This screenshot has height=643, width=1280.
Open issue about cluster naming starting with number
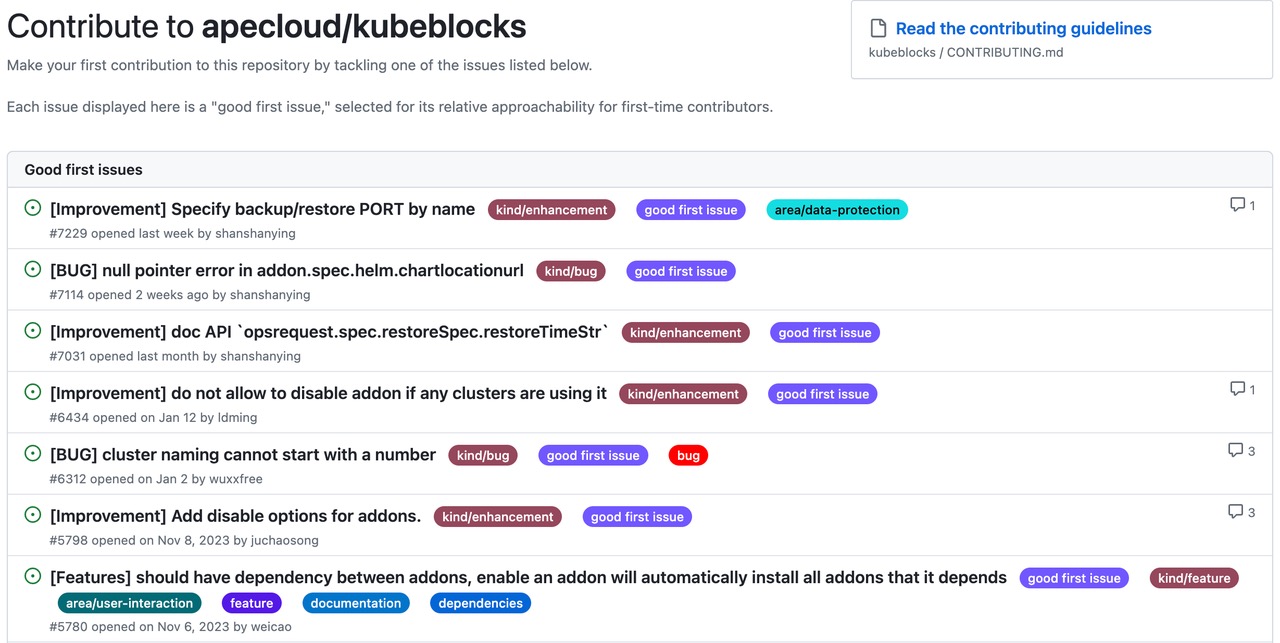pyautogui.click(x=243, y=455)
